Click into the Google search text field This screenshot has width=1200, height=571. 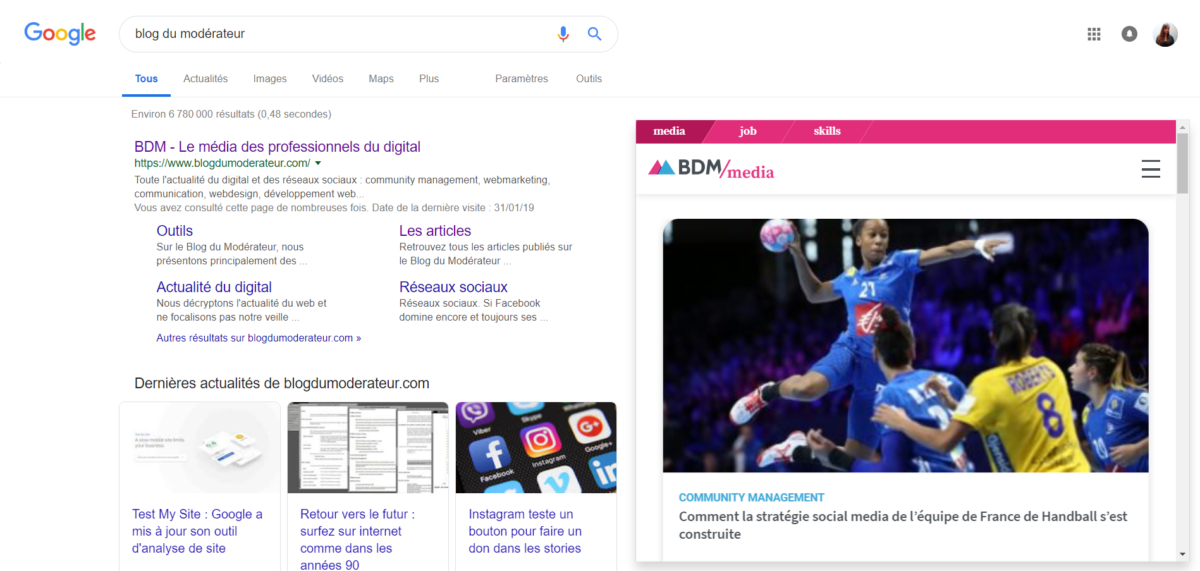(x=330, y=34)
